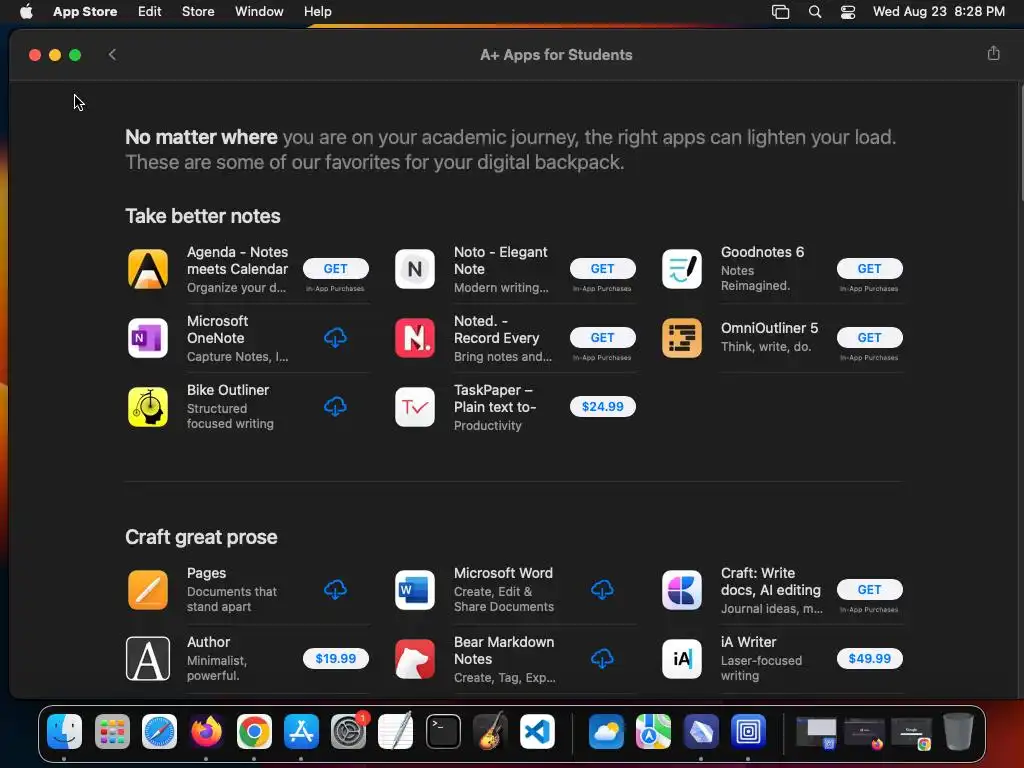Screen dimensions: 1024x768
Task: Open the Agenda app icon
Action: pyautogui.click(x=148, y=269)
